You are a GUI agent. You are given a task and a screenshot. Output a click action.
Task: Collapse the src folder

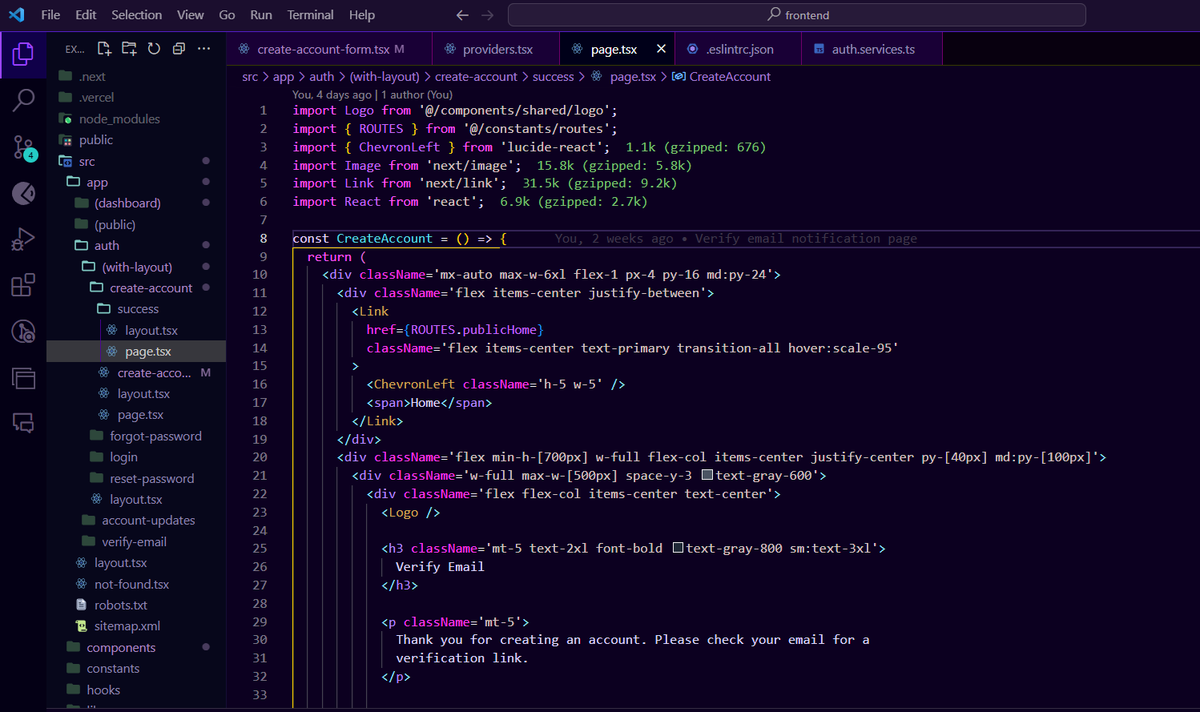click(136, 161)
